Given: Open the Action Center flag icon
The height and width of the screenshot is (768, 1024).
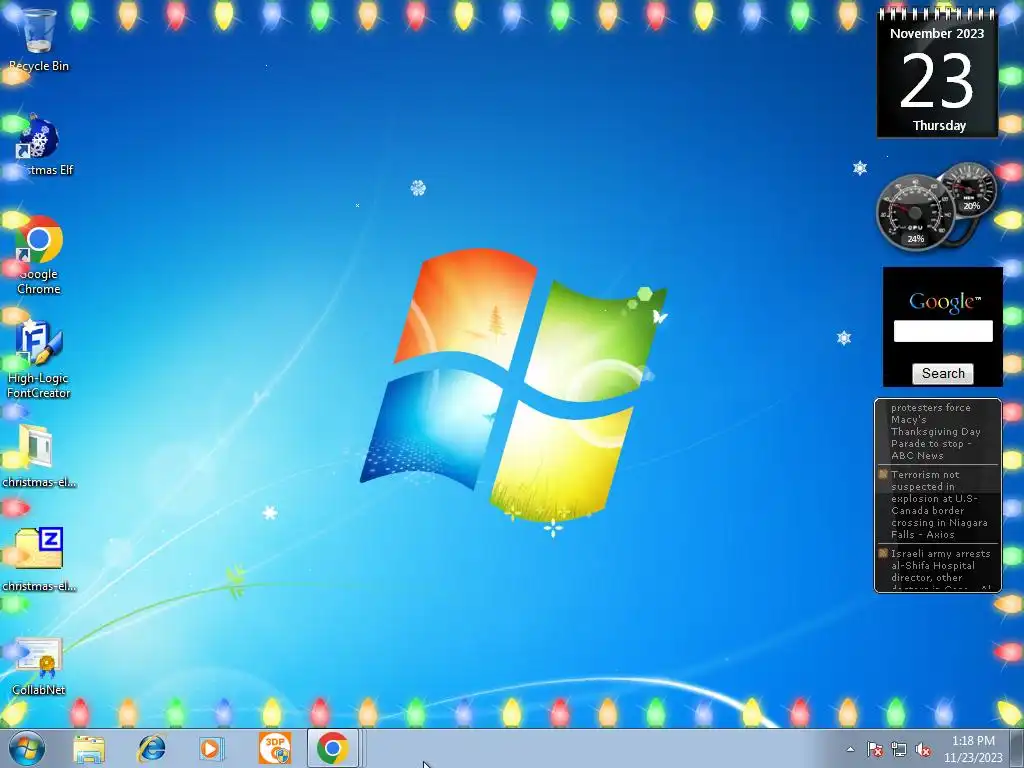Looking at the screenshot, I should coord(874,749).
